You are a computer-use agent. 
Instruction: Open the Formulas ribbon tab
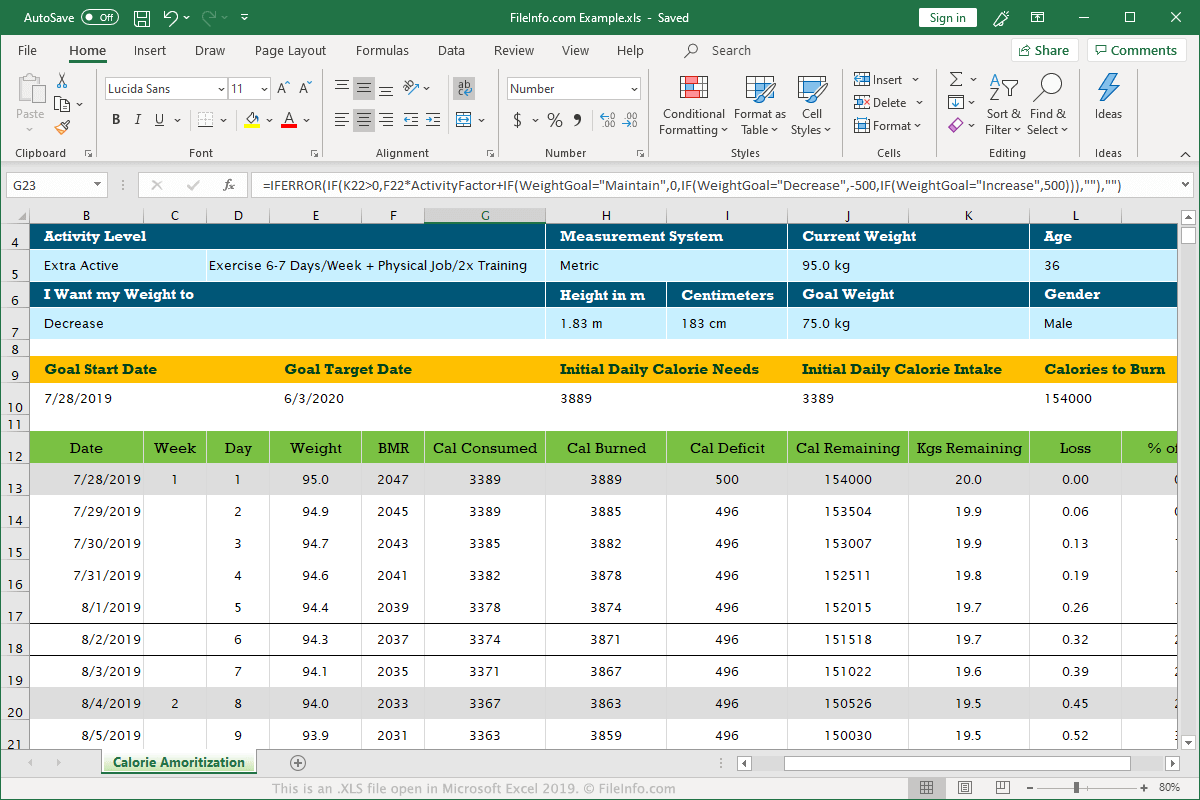[382, 51]
